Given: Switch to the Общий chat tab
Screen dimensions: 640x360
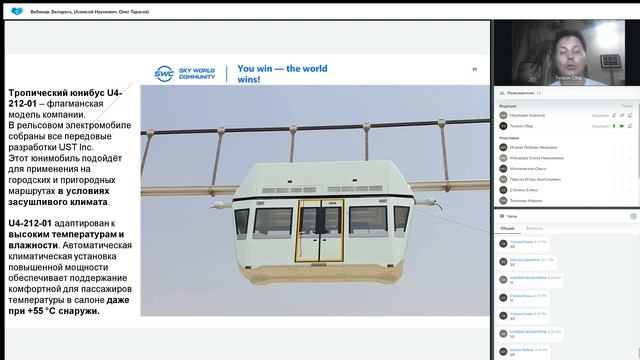Looking at the screenshot, I should click(507, 229).
